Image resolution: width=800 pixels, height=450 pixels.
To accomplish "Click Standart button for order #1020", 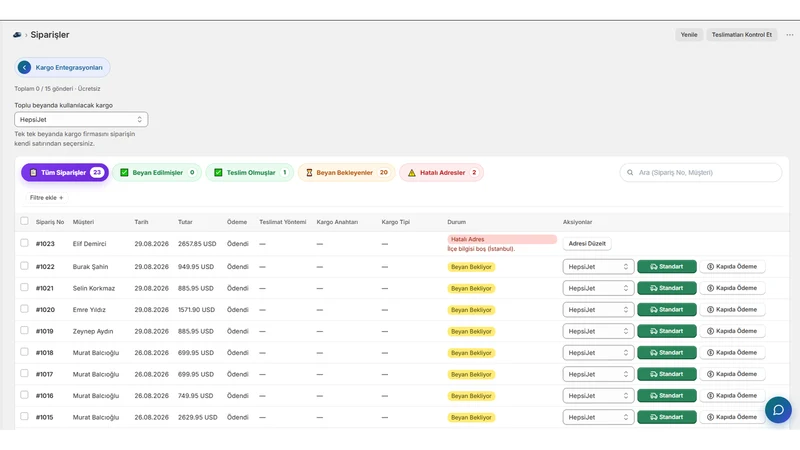I will pyautogui.click(x=667, y=309).
